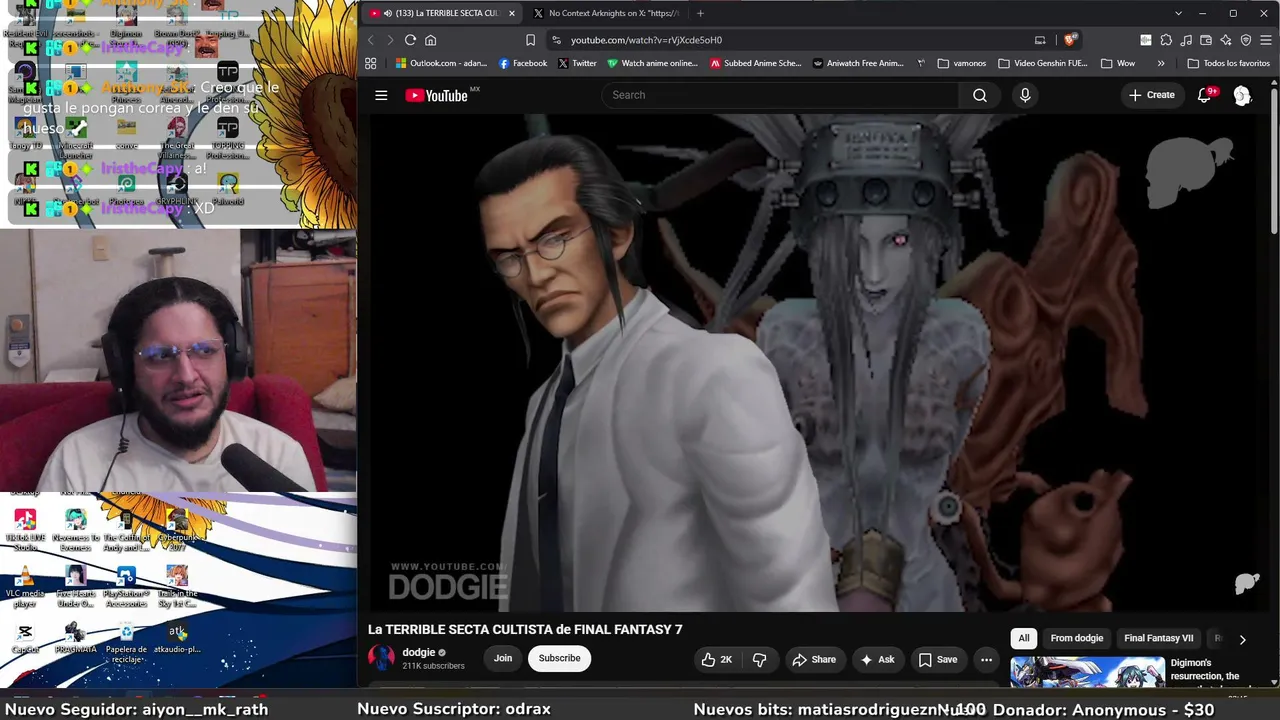Open TikTok LIVE Studio desktop shortcut
The image size is (1280, 720).
[x=25, y=530]
